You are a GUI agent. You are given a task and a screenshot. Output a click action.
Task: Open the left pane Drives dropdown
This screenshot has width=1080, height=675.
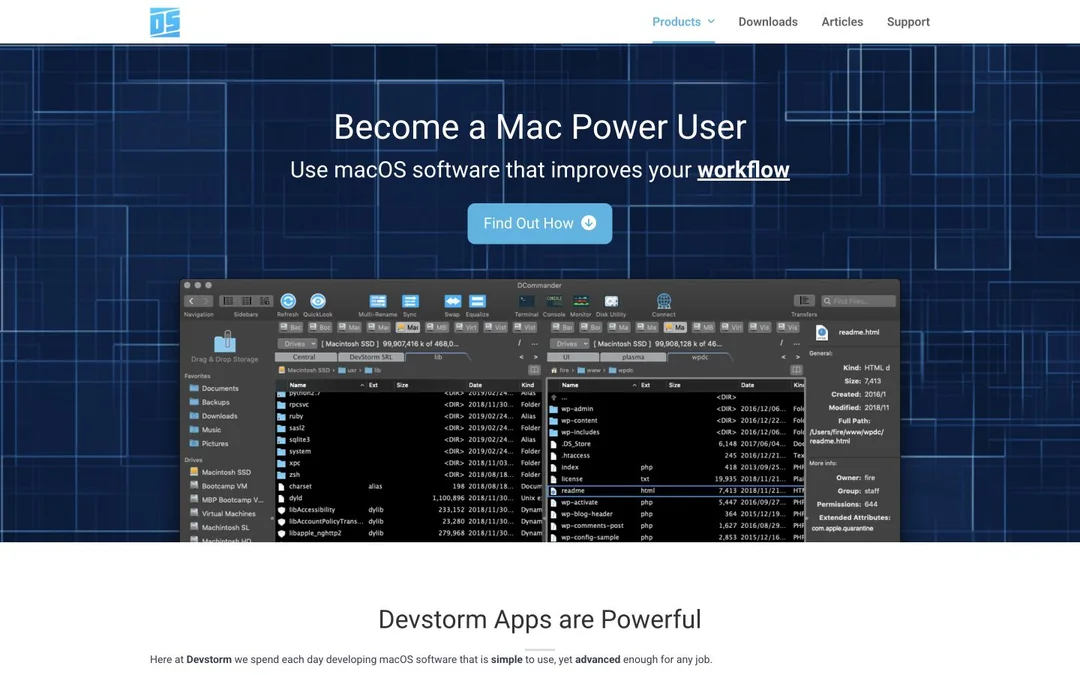pyautogui.click(x=298, y=344)
